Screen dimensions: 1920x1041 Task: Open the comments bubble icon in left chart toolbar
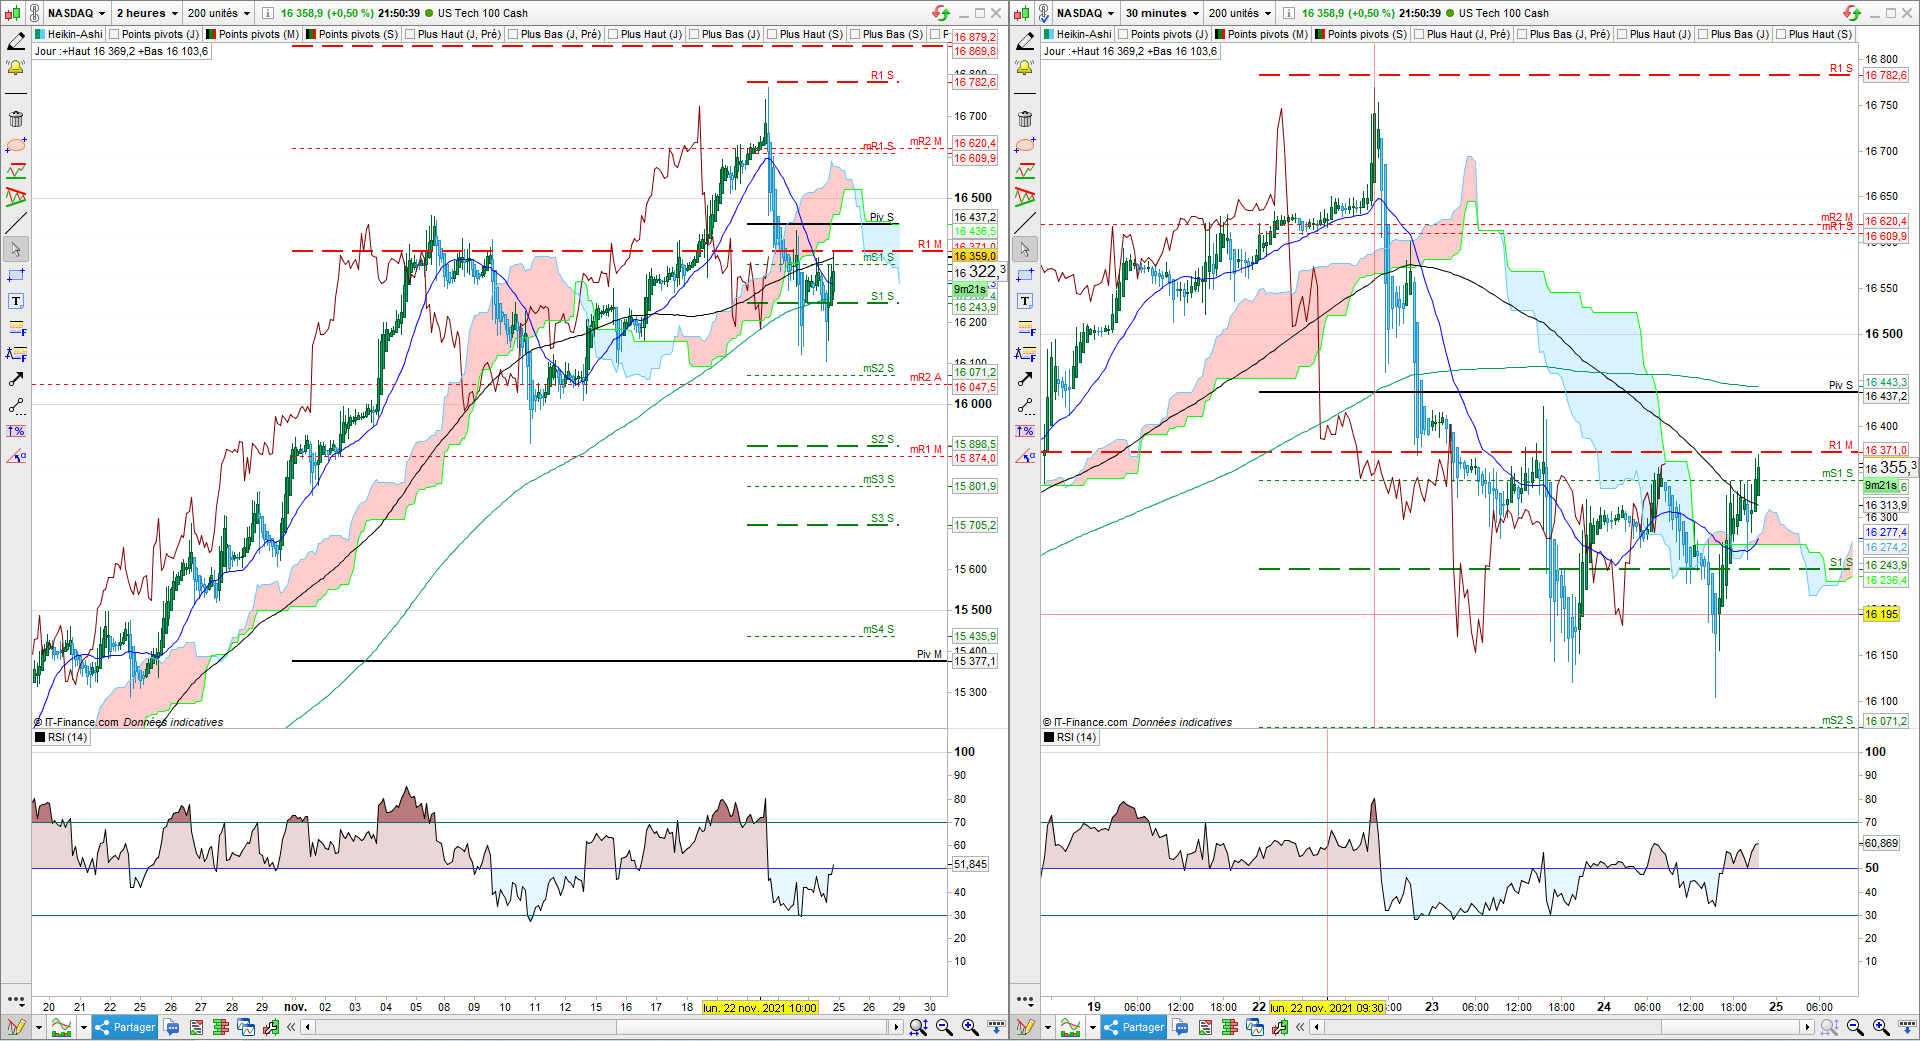[x=172, y=1027]
